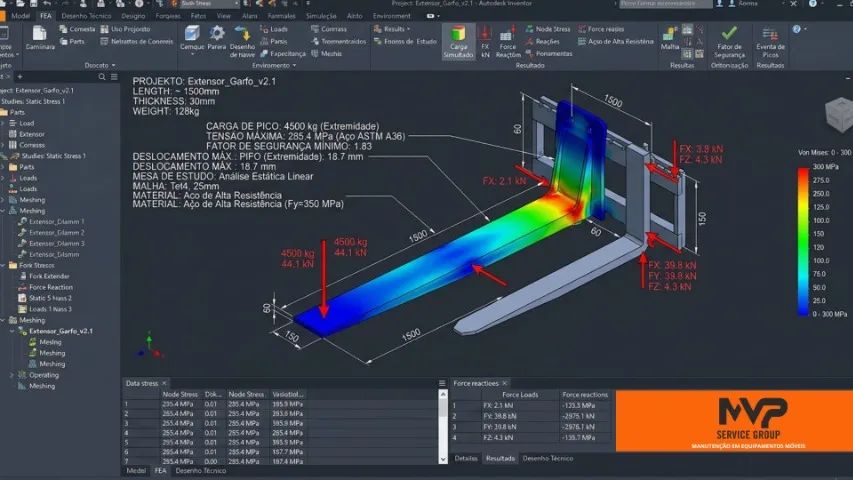The height and width of the screenshot is (480, 853).
Task: Click the Fator de Segurança checkmark icon
Action: 729,33
